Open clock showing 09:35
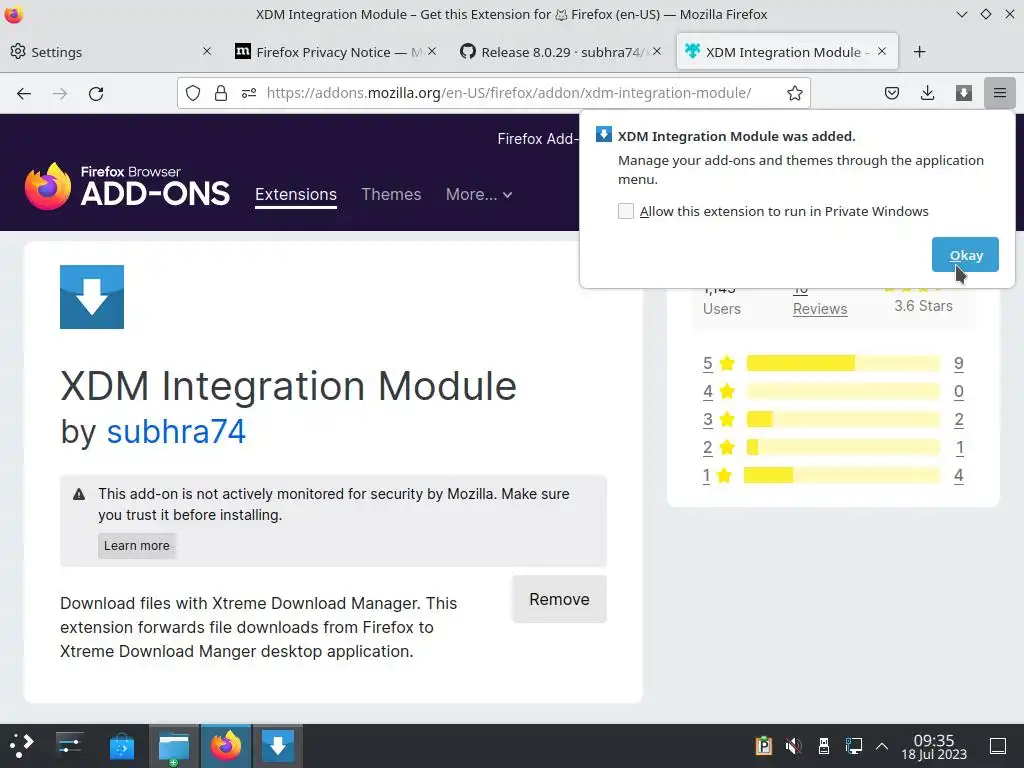The height and width of the screenshot is (768, 1024). point(934,746)
